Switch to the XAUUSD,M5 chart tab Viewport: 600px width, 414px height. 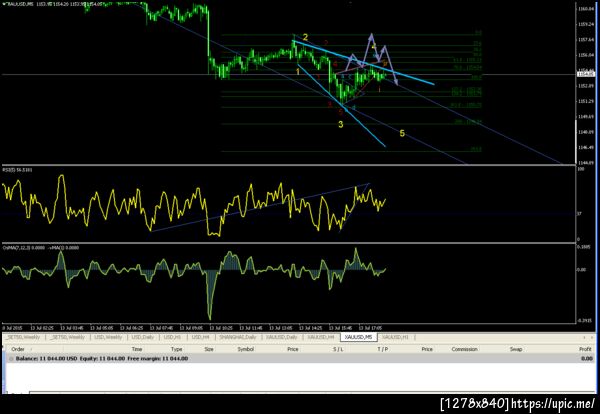358,337
